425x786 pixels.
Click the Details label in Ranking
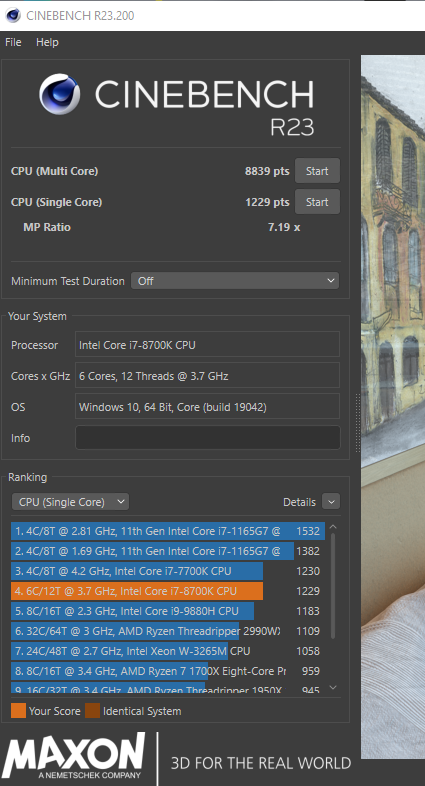(299, 502)
